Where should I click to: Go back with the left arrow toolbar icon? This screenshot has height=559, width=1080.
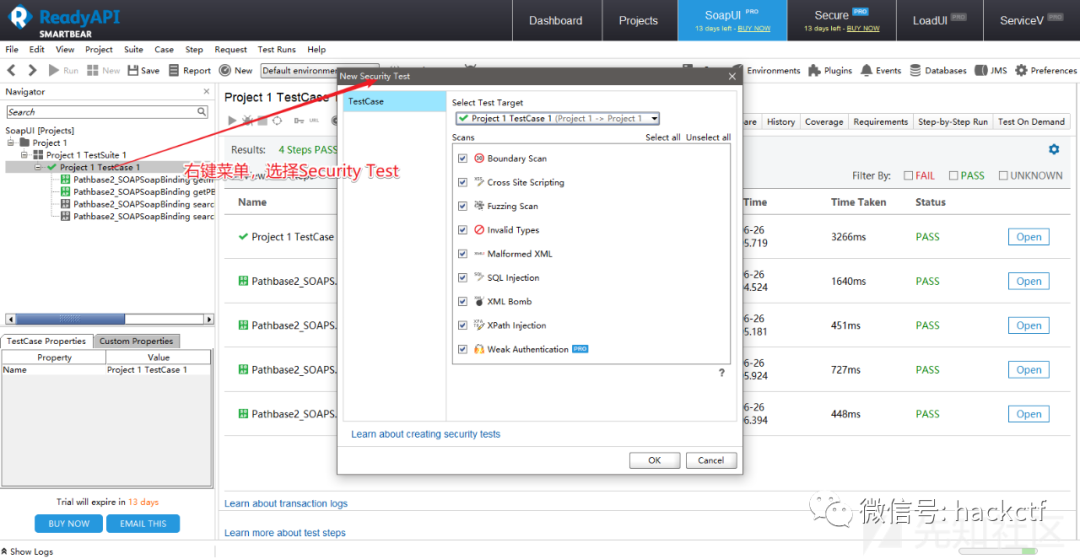12,70
